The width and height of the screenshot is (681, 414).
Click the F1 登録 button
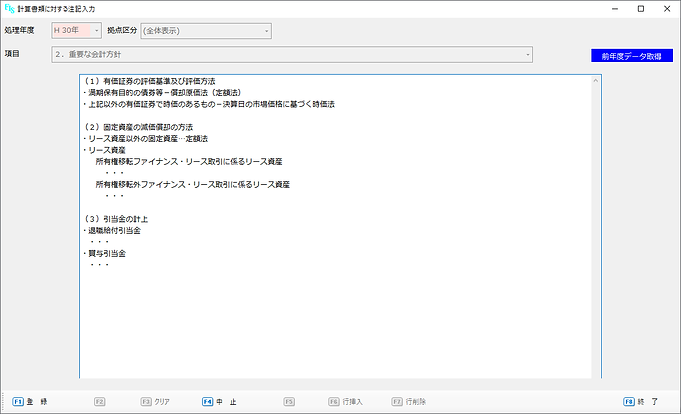coord(30,402)
